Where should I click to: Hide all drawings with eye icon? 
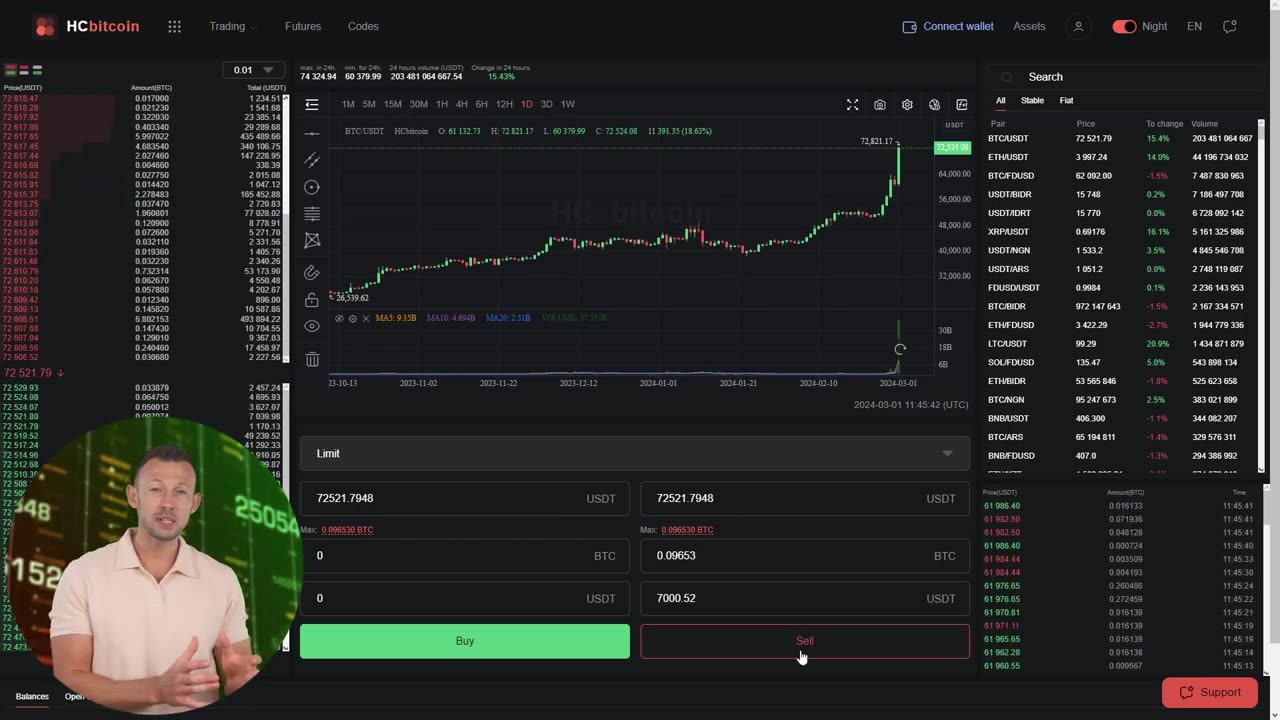312,326
